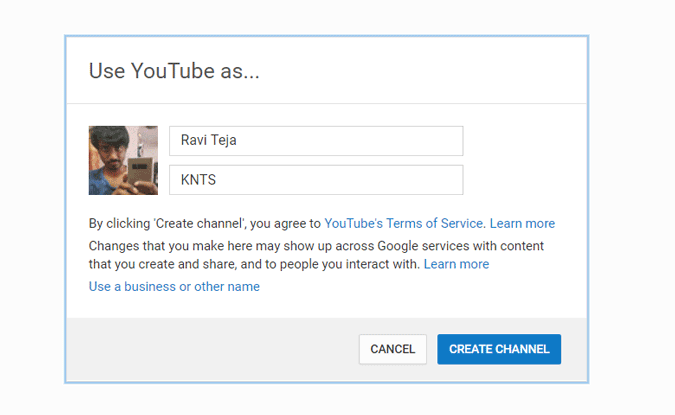Select the last name field containing KNTS

coord(316,180)
